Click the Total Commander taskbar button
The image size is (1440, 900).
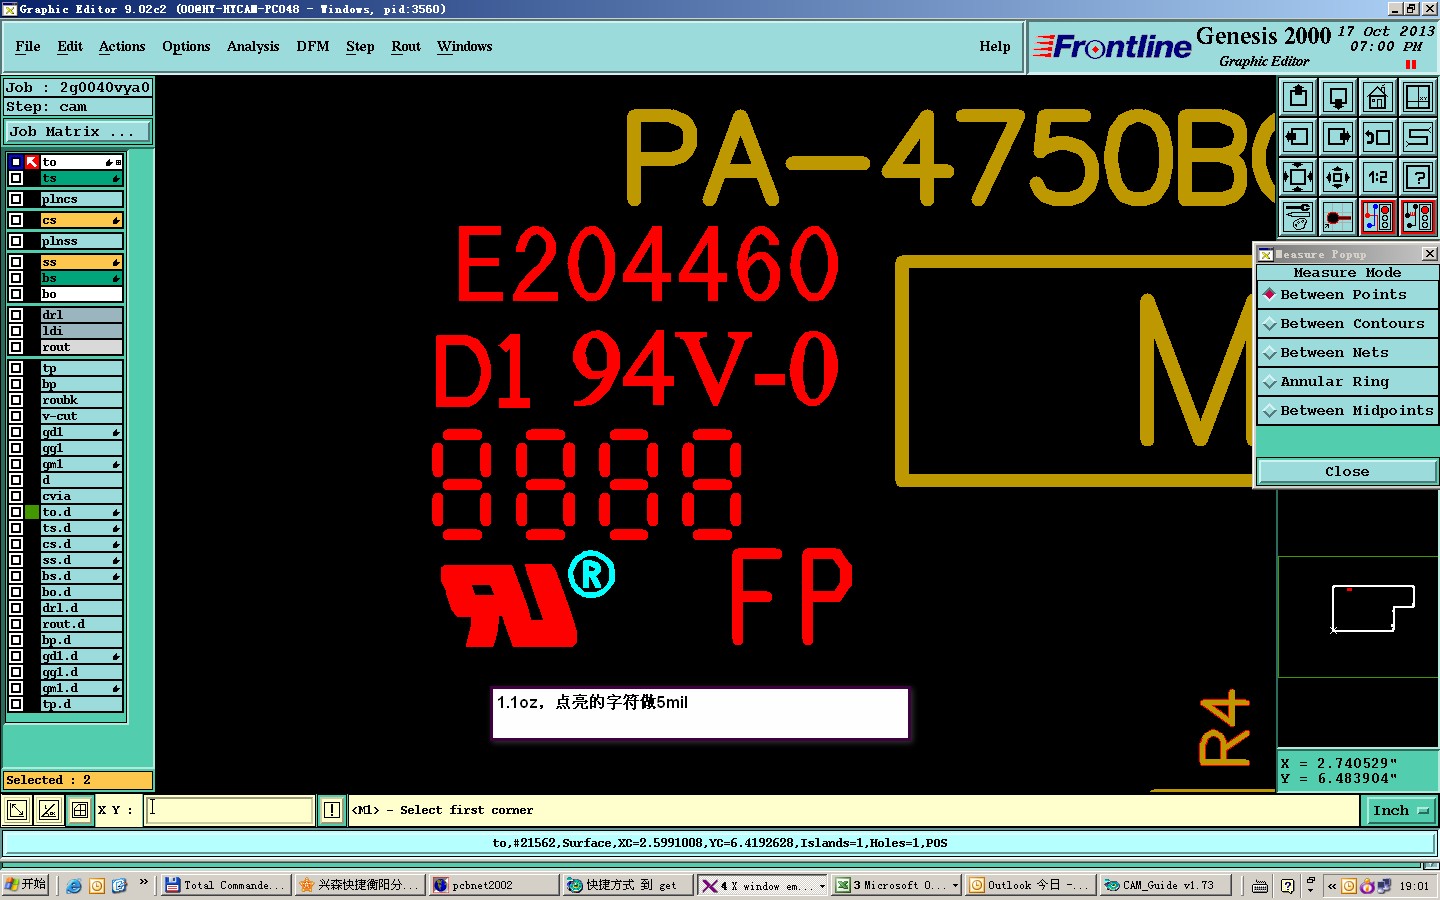click(225, 885)
